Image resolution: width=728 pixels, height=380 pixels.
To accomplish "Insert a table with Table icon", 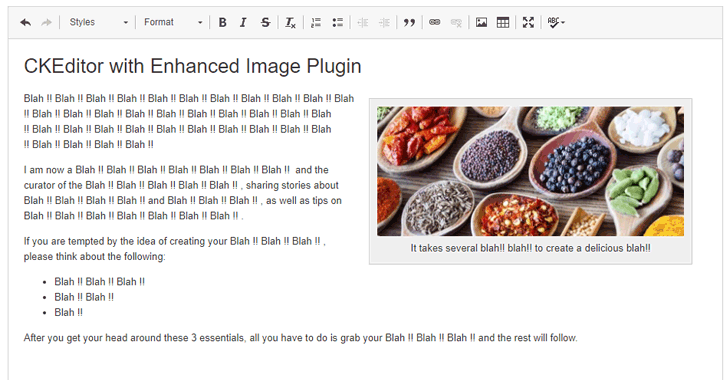I will [x=503, y=22].
